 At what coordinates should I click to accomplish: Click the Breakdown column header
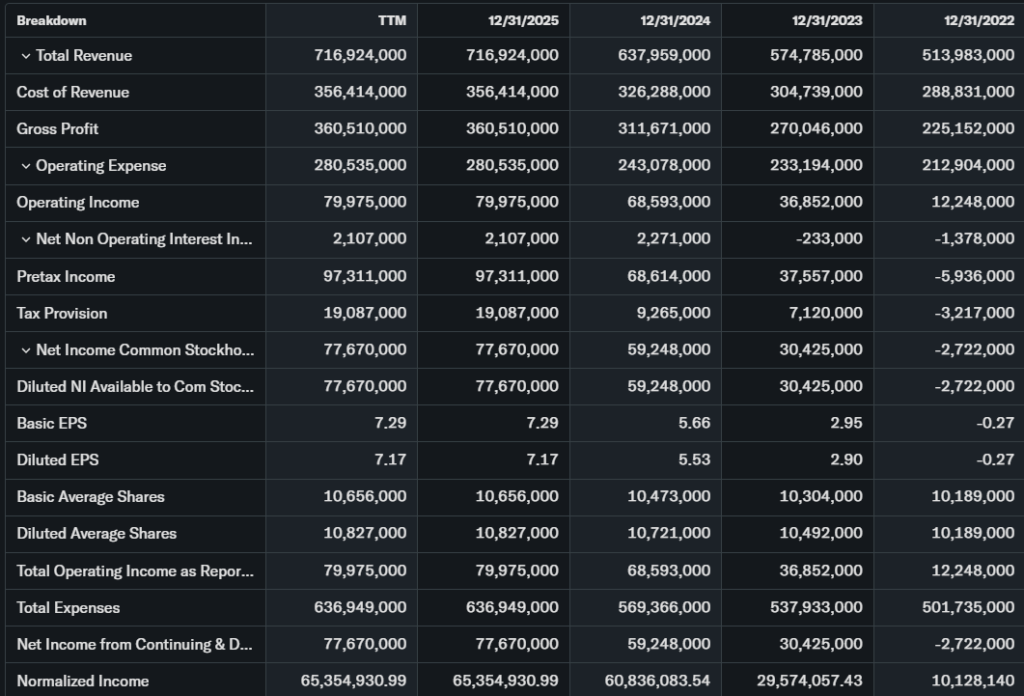pyautogui.click(x=51, y=21)
